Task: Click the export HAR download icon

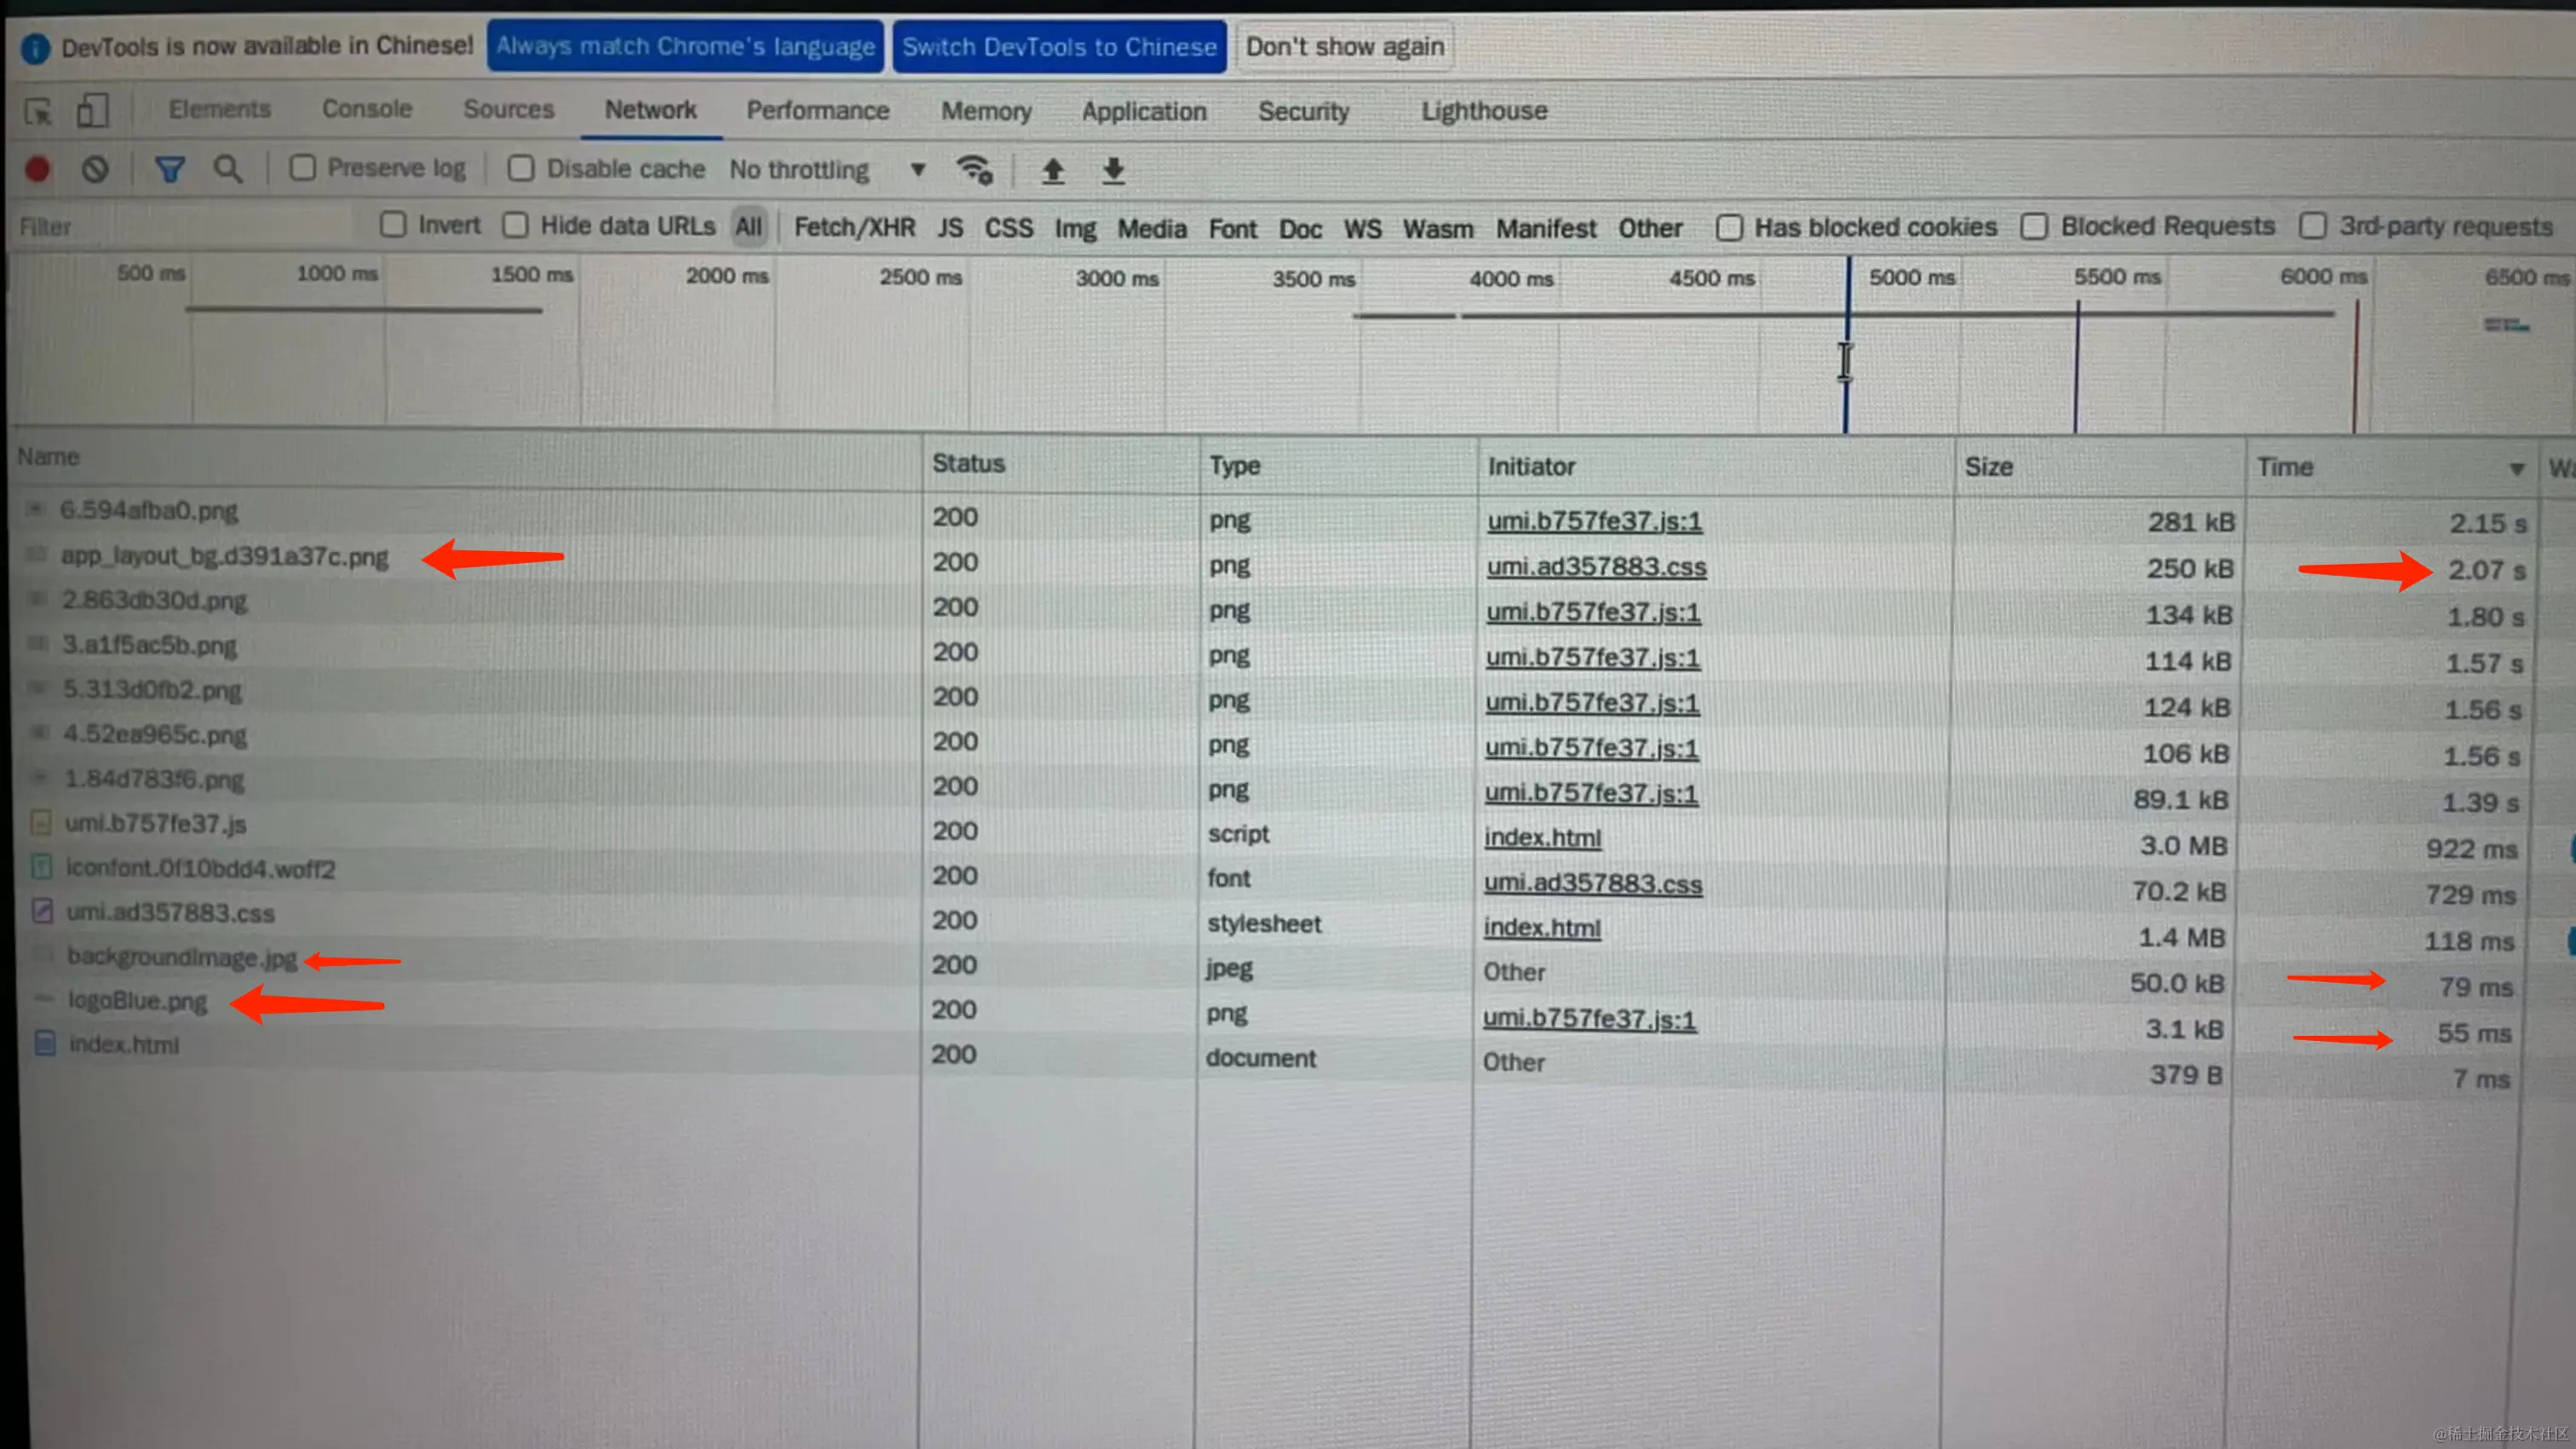Action: coord(1113,171)
